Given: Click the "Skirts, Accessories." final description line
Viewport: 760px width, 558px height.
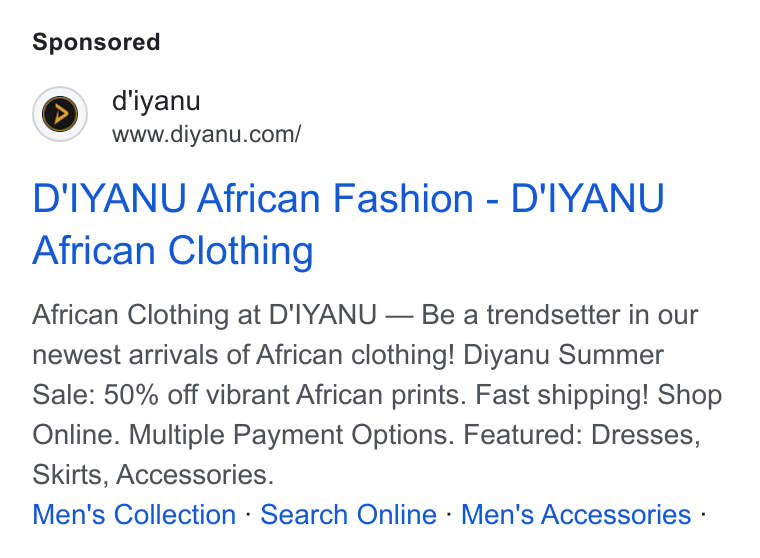Looking at the screenshot, I should click(153, 474).
